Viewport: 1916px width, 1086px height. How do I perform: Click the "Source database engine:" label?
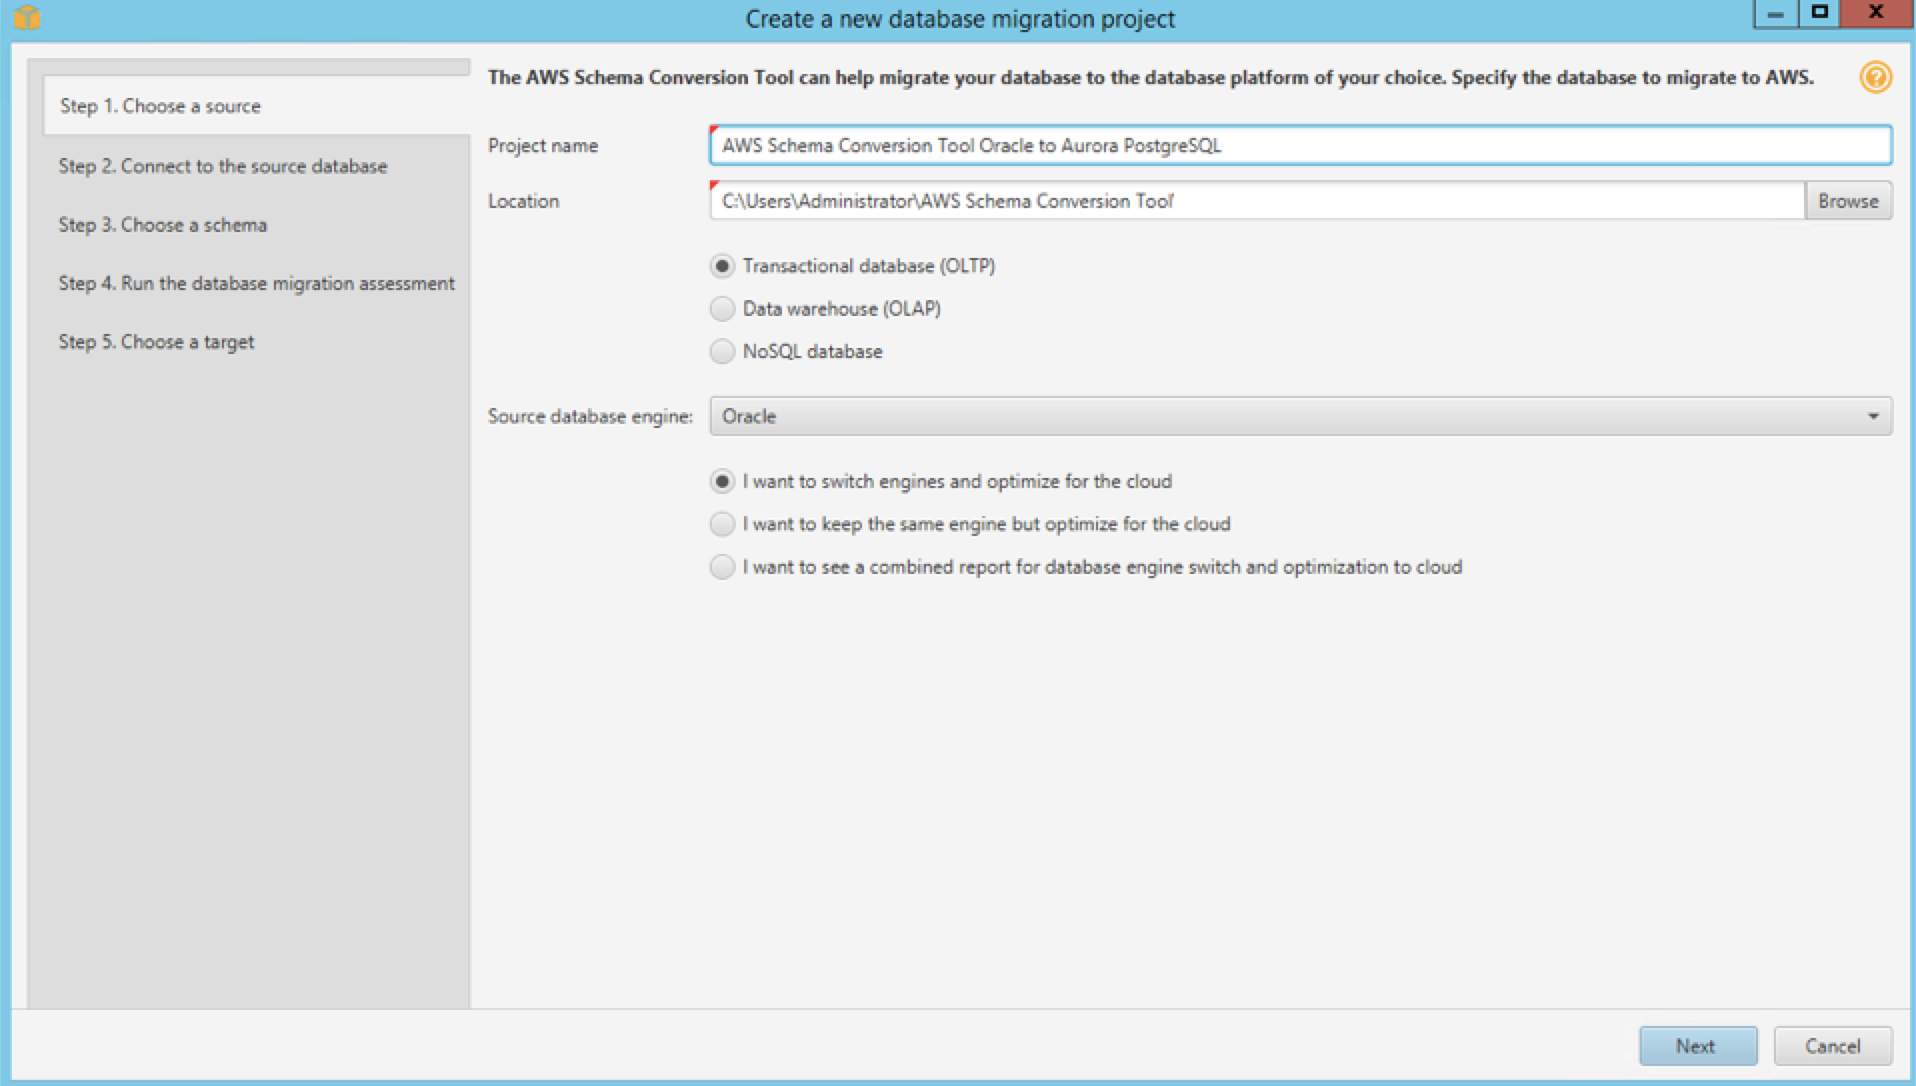pyautogui.click(x=590, y=416)
